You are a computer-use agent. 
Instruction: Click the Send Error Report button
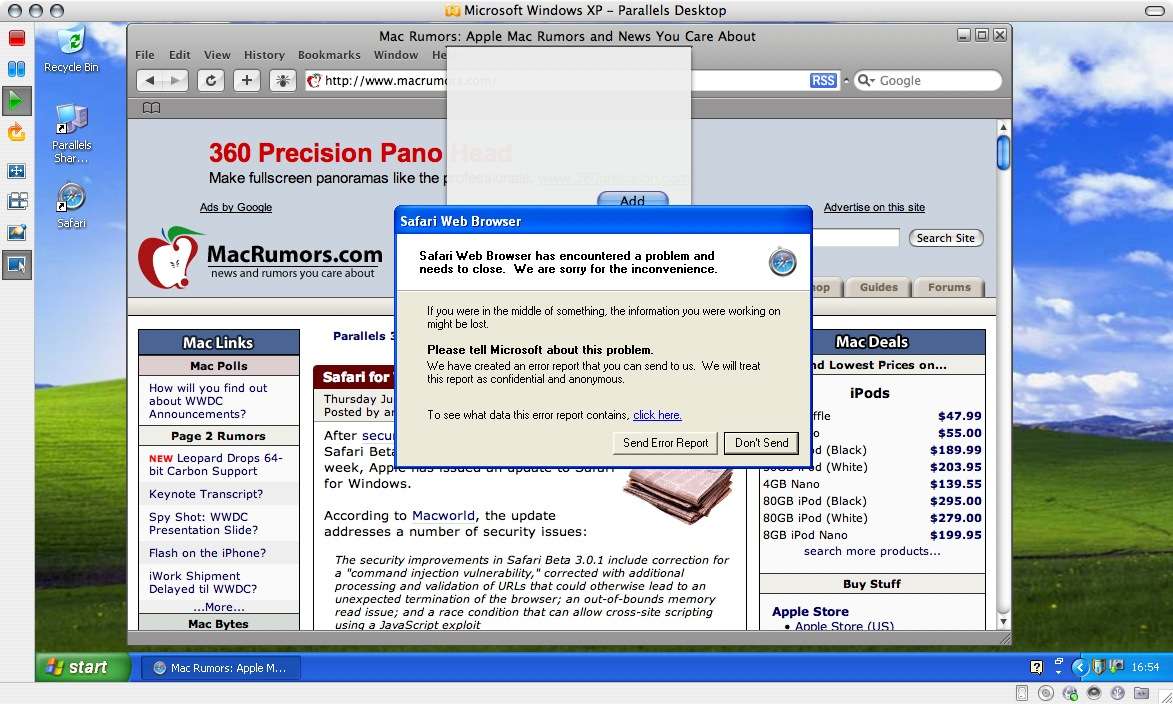click(x=665, y=443)
